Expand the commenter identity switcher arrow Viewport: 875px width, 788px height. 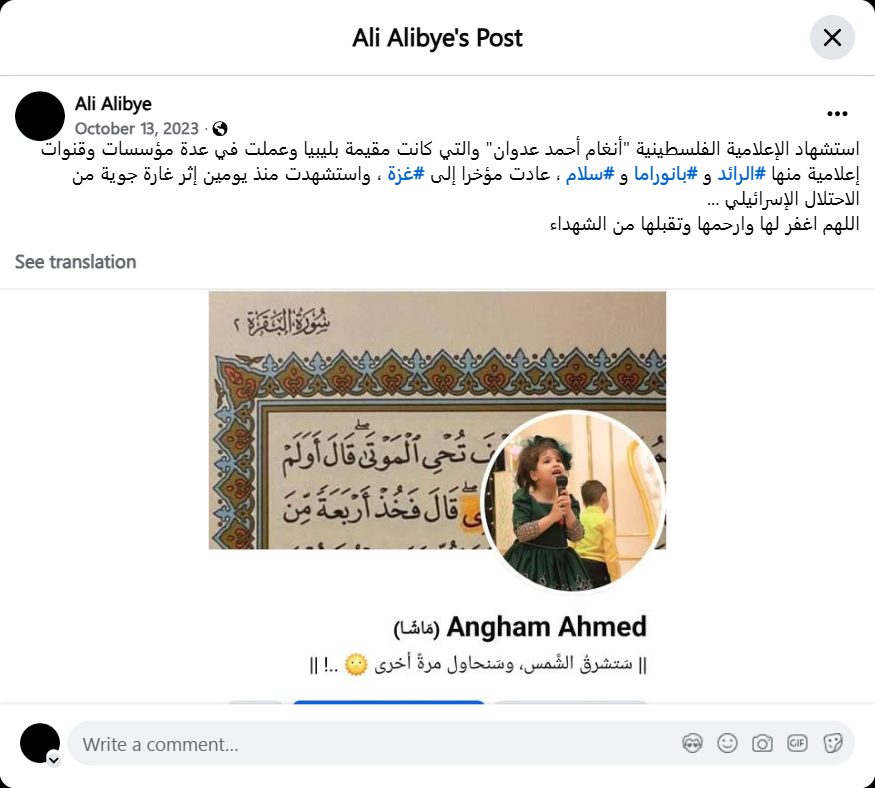pyautogui.click(x=54, y=760)
